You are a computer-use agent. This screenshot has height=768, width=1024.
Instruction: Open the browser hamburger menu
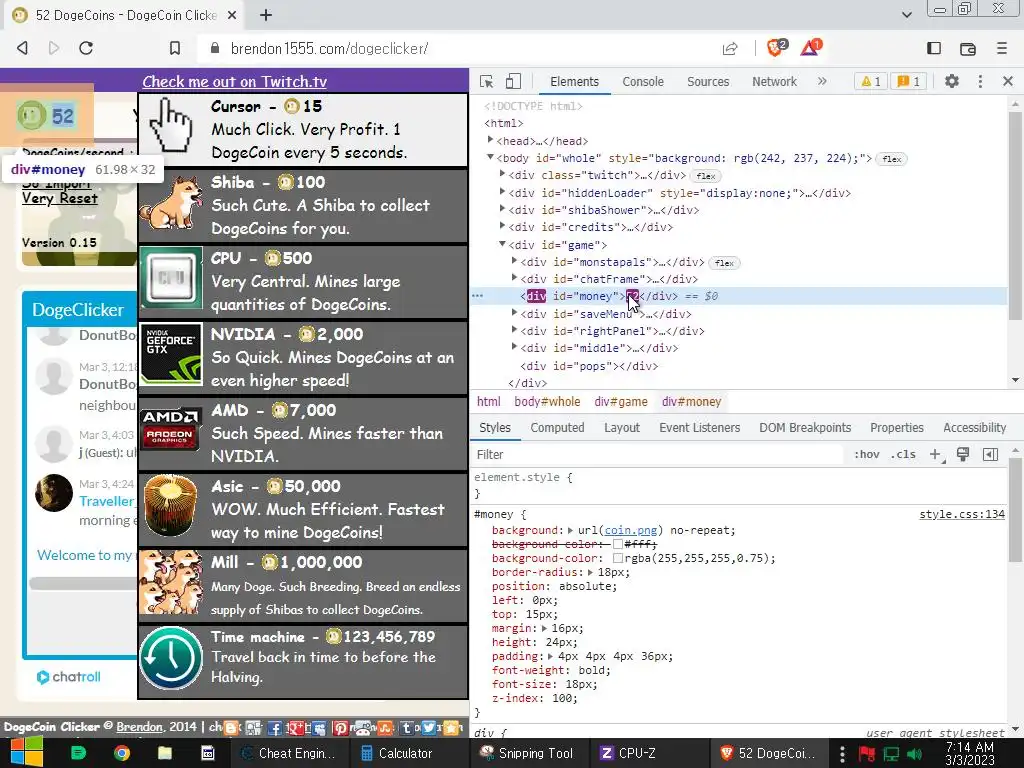tap(1002, 48)
